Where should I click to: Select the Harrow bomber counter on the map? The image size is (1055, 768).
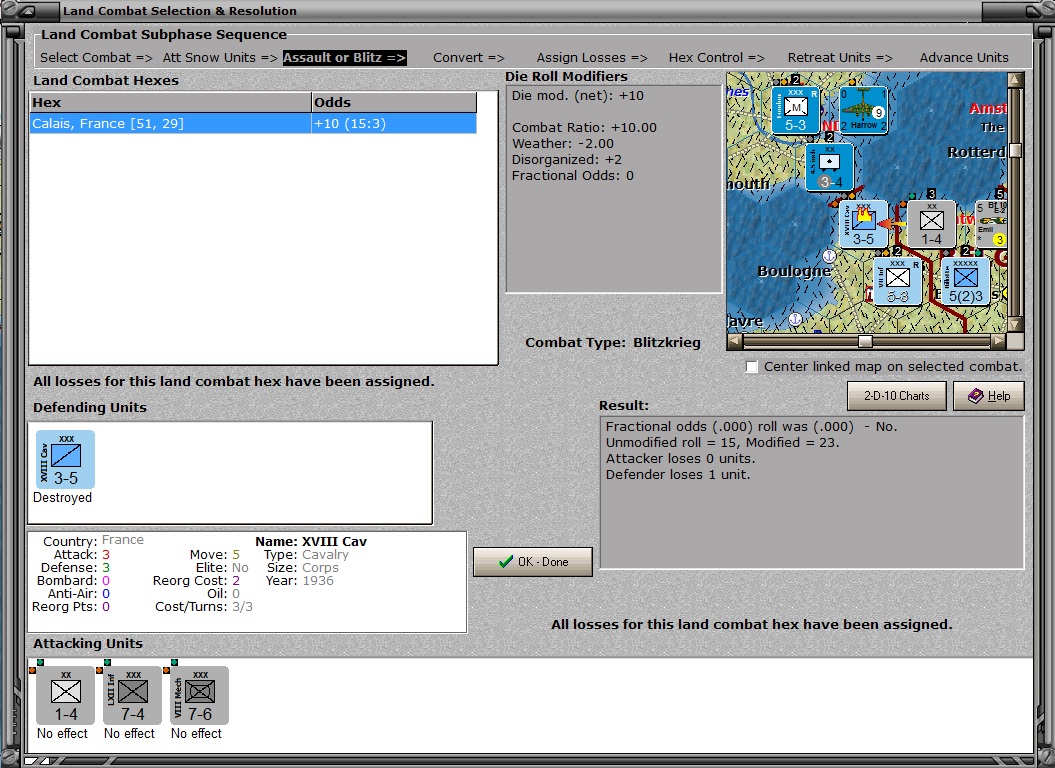click(863, 110)
